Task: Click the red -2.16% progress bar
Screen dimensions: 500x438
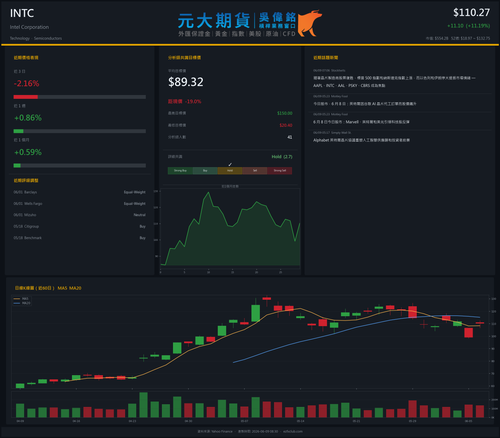Action: pyautogui.click(x=80, y=97)
